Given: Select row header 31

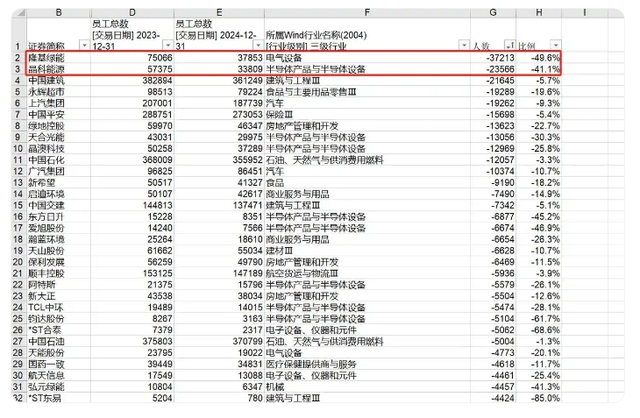Looking at the screenshot, I should 18,387.
